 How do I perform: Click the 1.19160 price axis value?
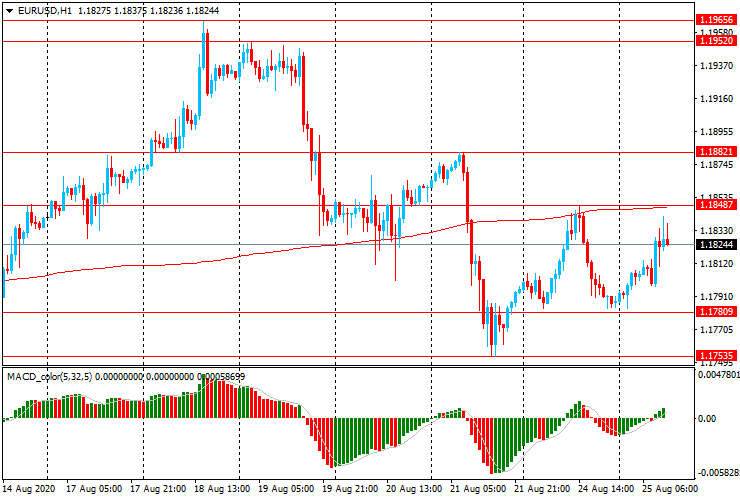(x=717, y=99)
